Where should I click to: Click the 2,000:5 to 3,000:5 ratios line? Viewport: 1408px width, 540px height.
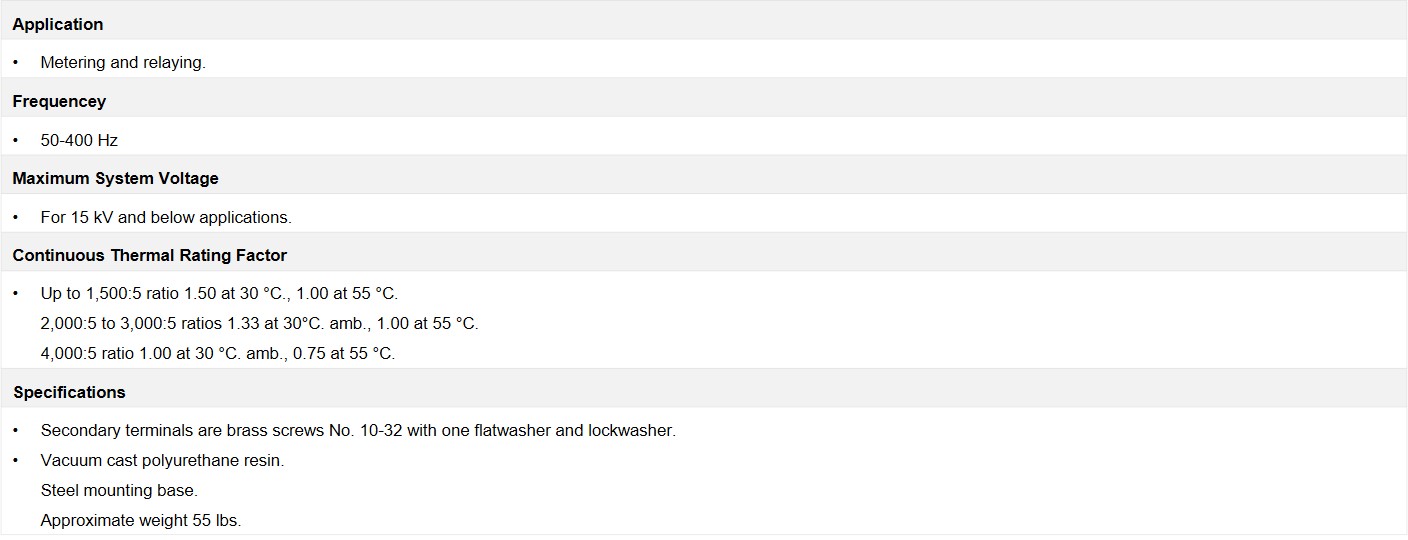coord(259,324)
